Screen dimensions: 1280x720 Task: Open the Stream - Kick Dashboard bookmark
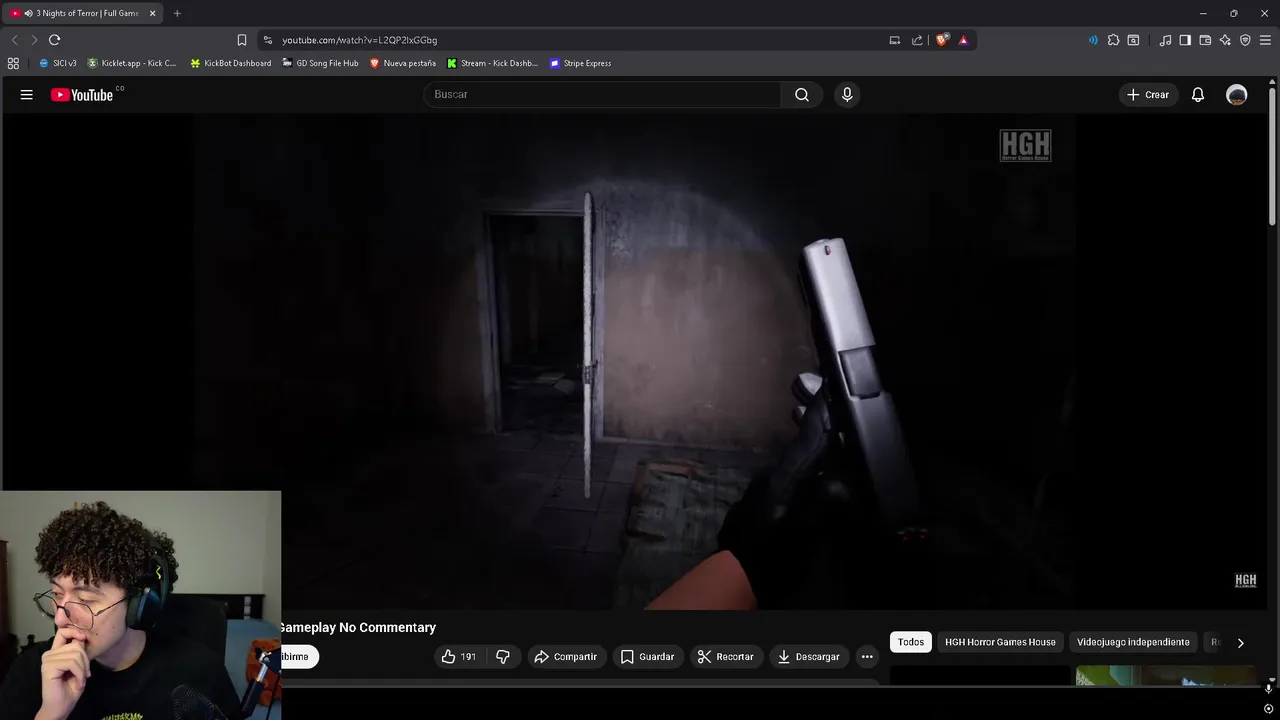tap(493, 63)
